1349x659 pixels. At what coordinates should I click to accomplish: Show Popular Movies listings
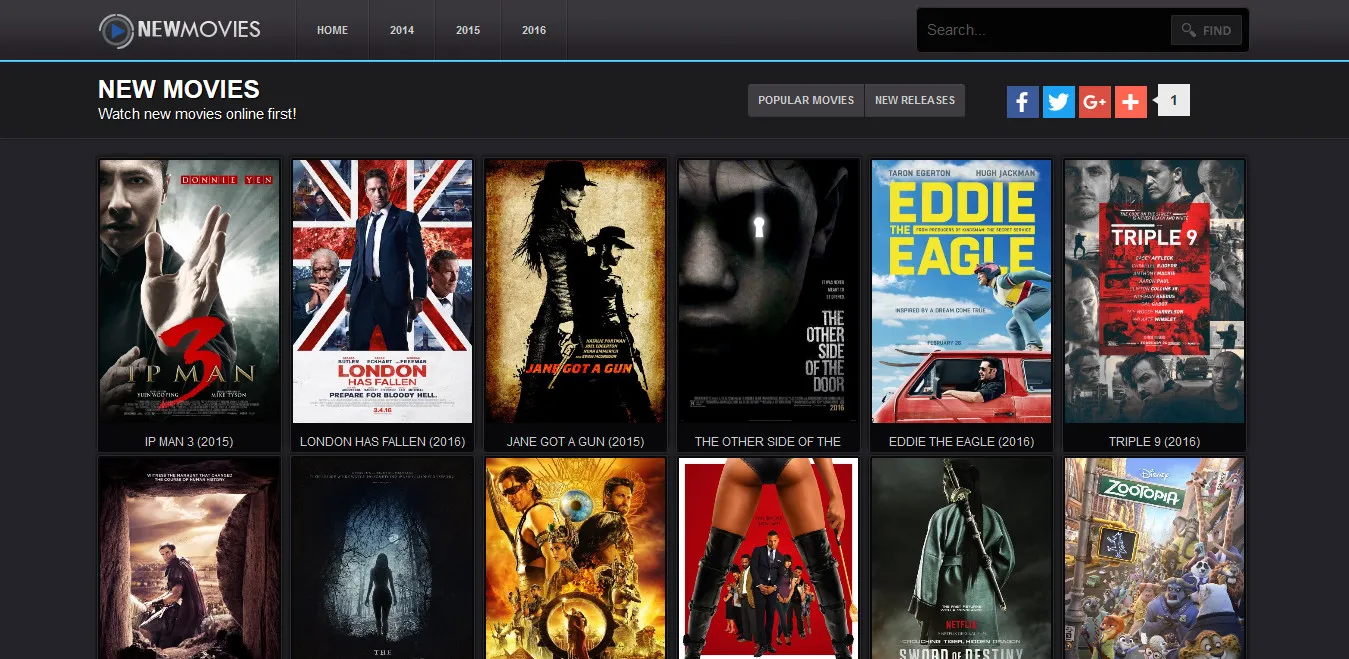pyautogui.click(x=805, y=100)
